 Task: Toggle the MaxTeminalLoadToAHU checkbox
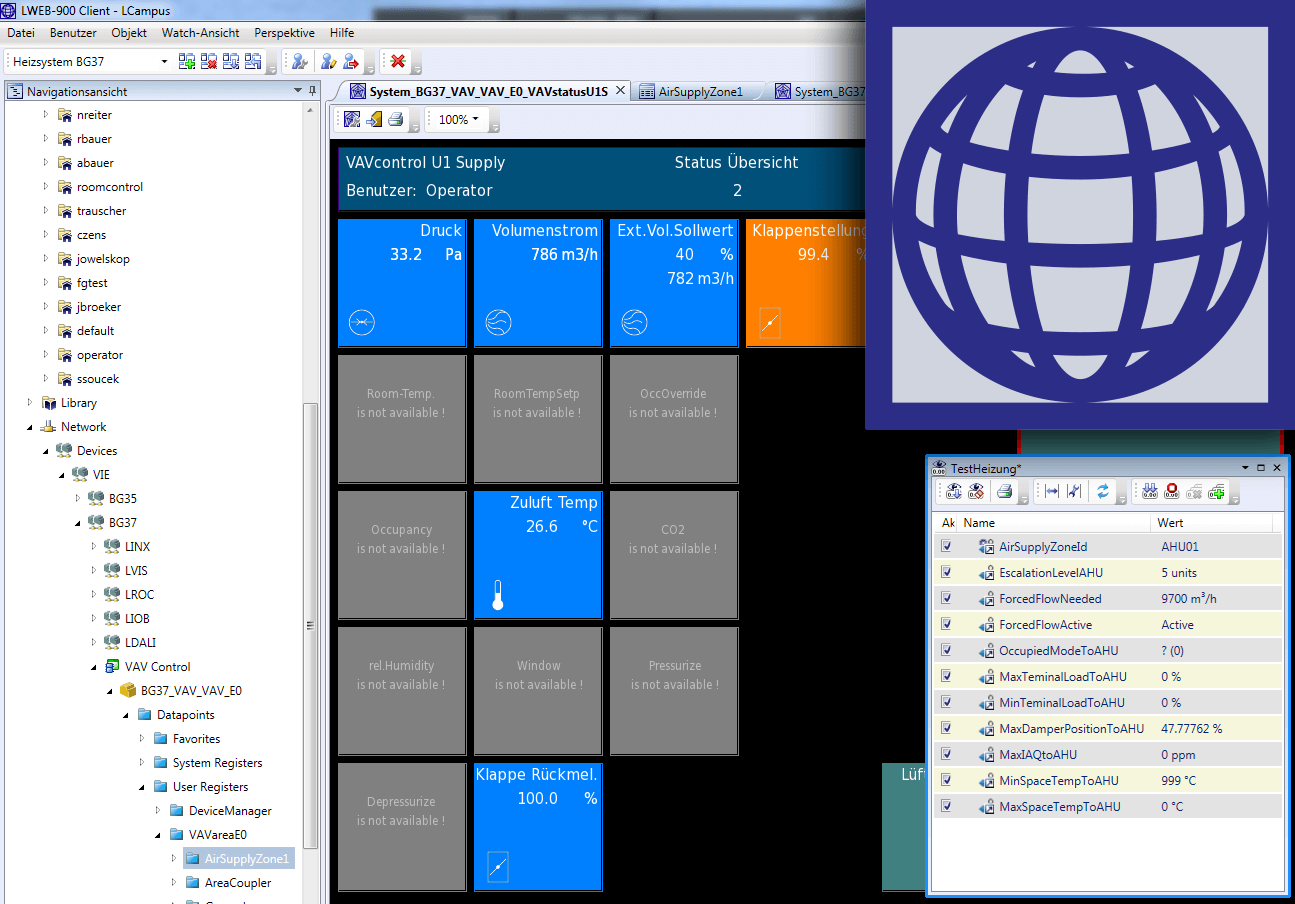946,676
